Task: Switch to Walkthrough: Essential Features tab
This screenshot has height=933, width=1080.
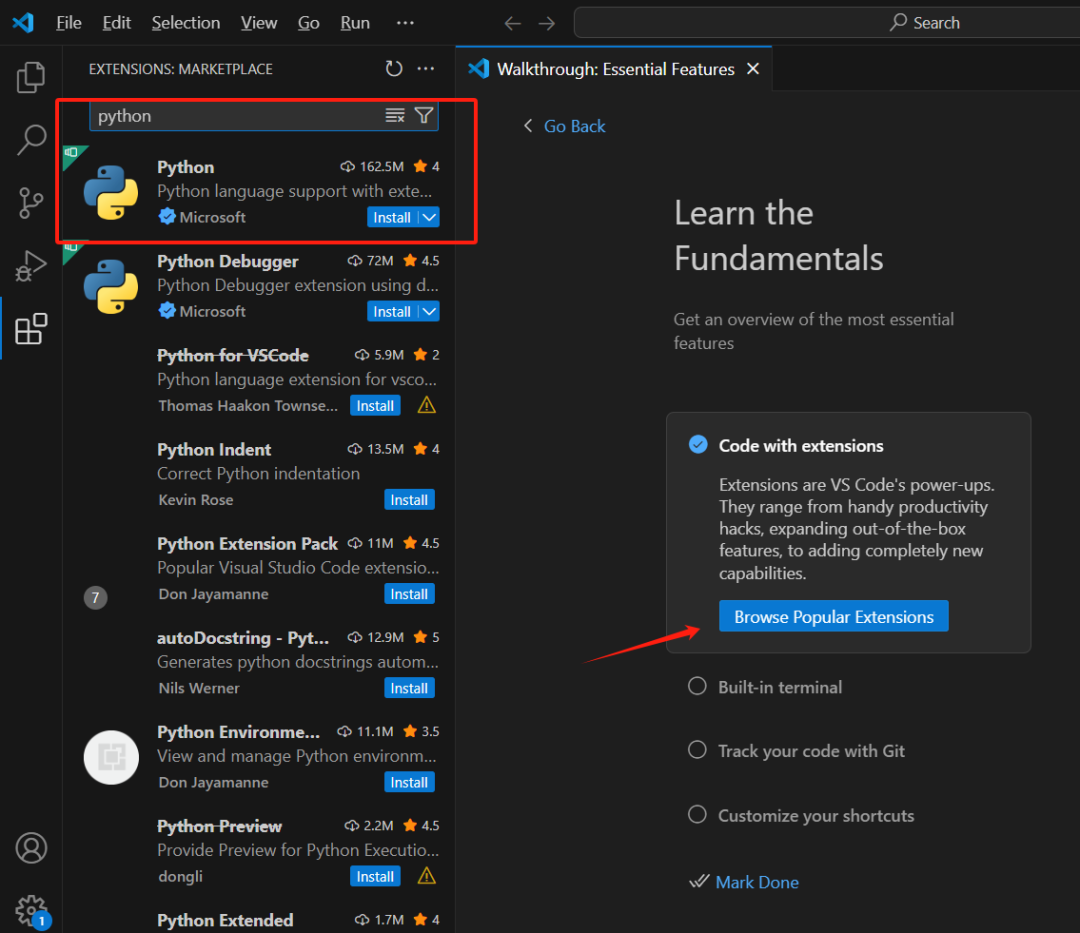Action: [615, 69]
